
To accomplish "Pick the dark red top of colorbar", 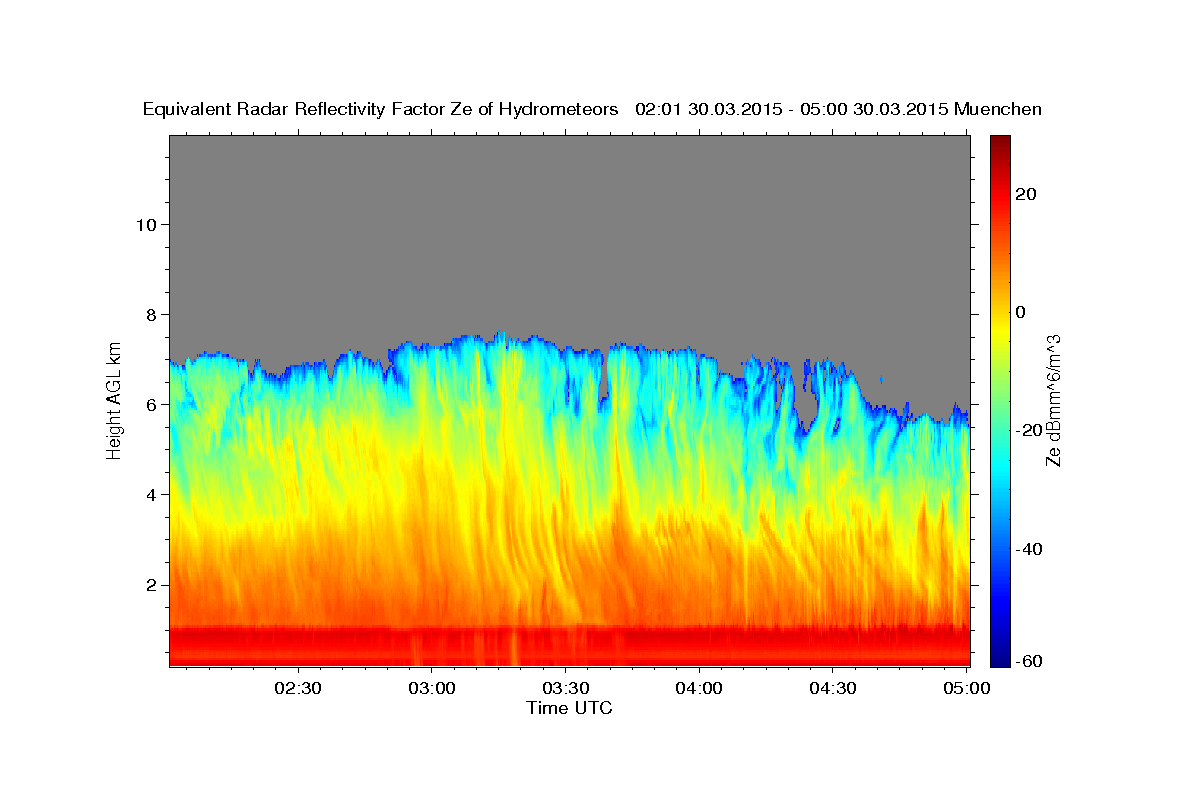I will (1000, 143).
